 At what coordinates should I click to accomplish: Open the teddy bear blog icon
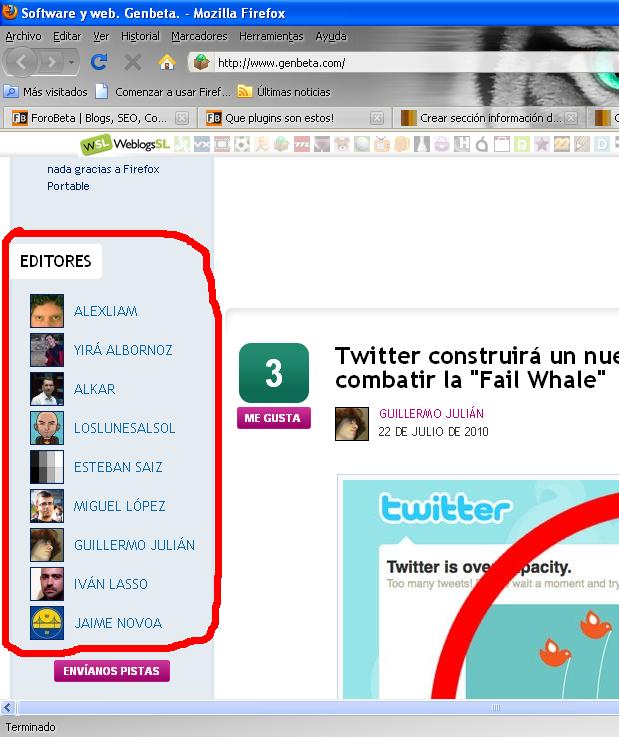341,144
